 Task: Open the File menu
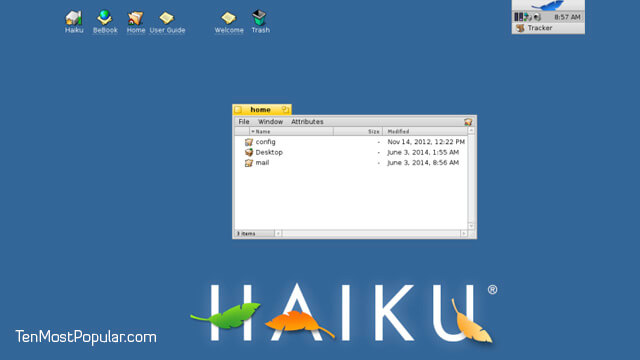pyautogui.click(x=244, y=122)
